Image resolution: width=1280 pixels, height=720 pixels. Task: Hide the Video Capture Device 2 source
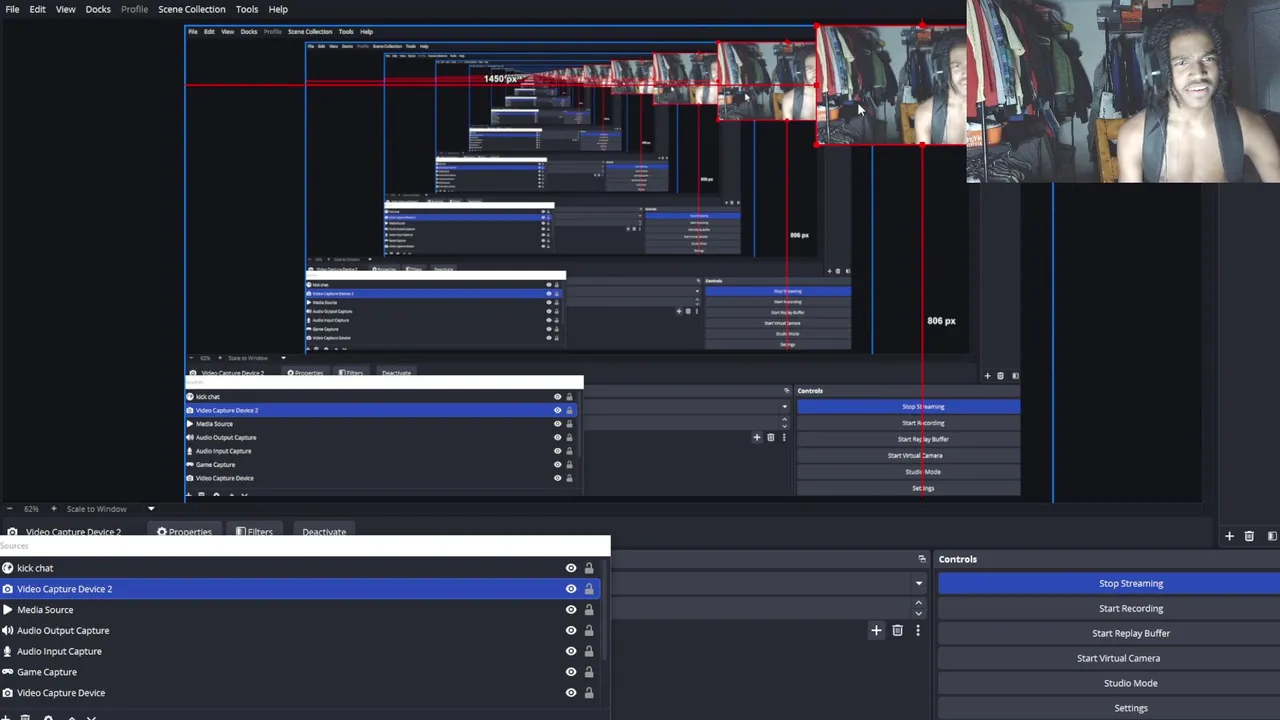point(571,589)
